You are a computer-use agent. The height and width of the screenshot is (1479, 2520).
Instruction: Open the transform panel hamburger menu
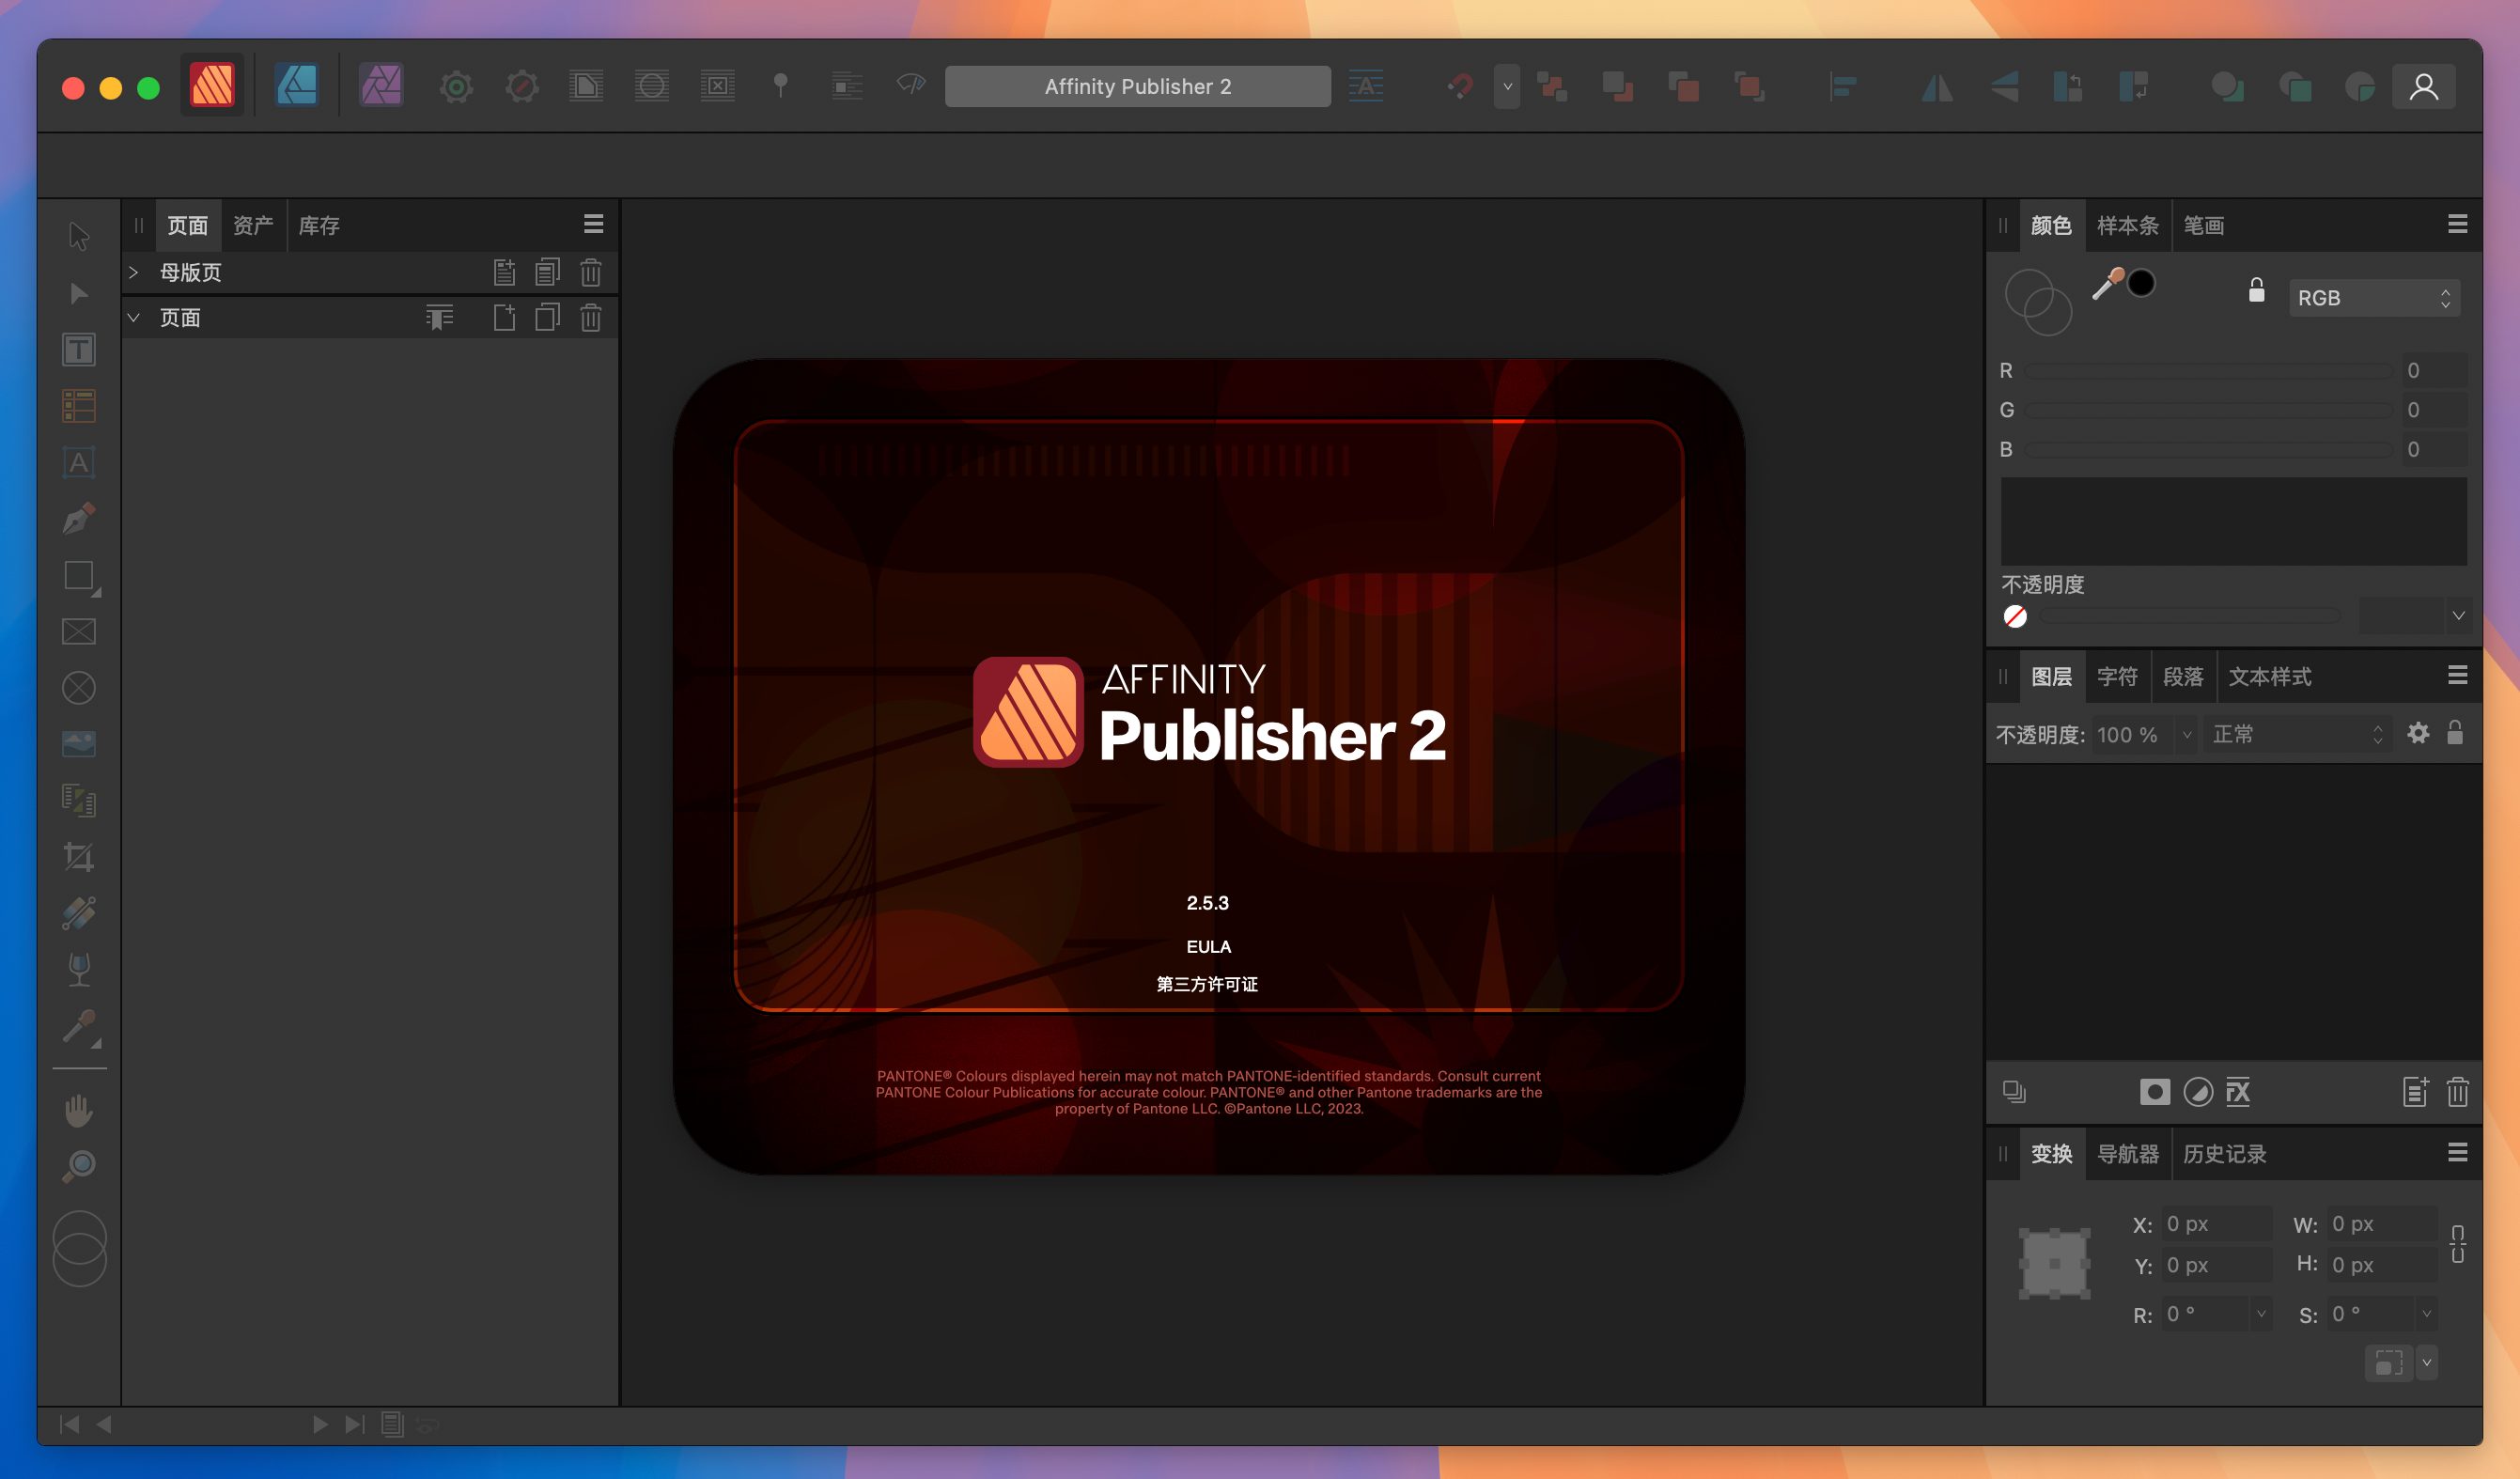2457,1153
